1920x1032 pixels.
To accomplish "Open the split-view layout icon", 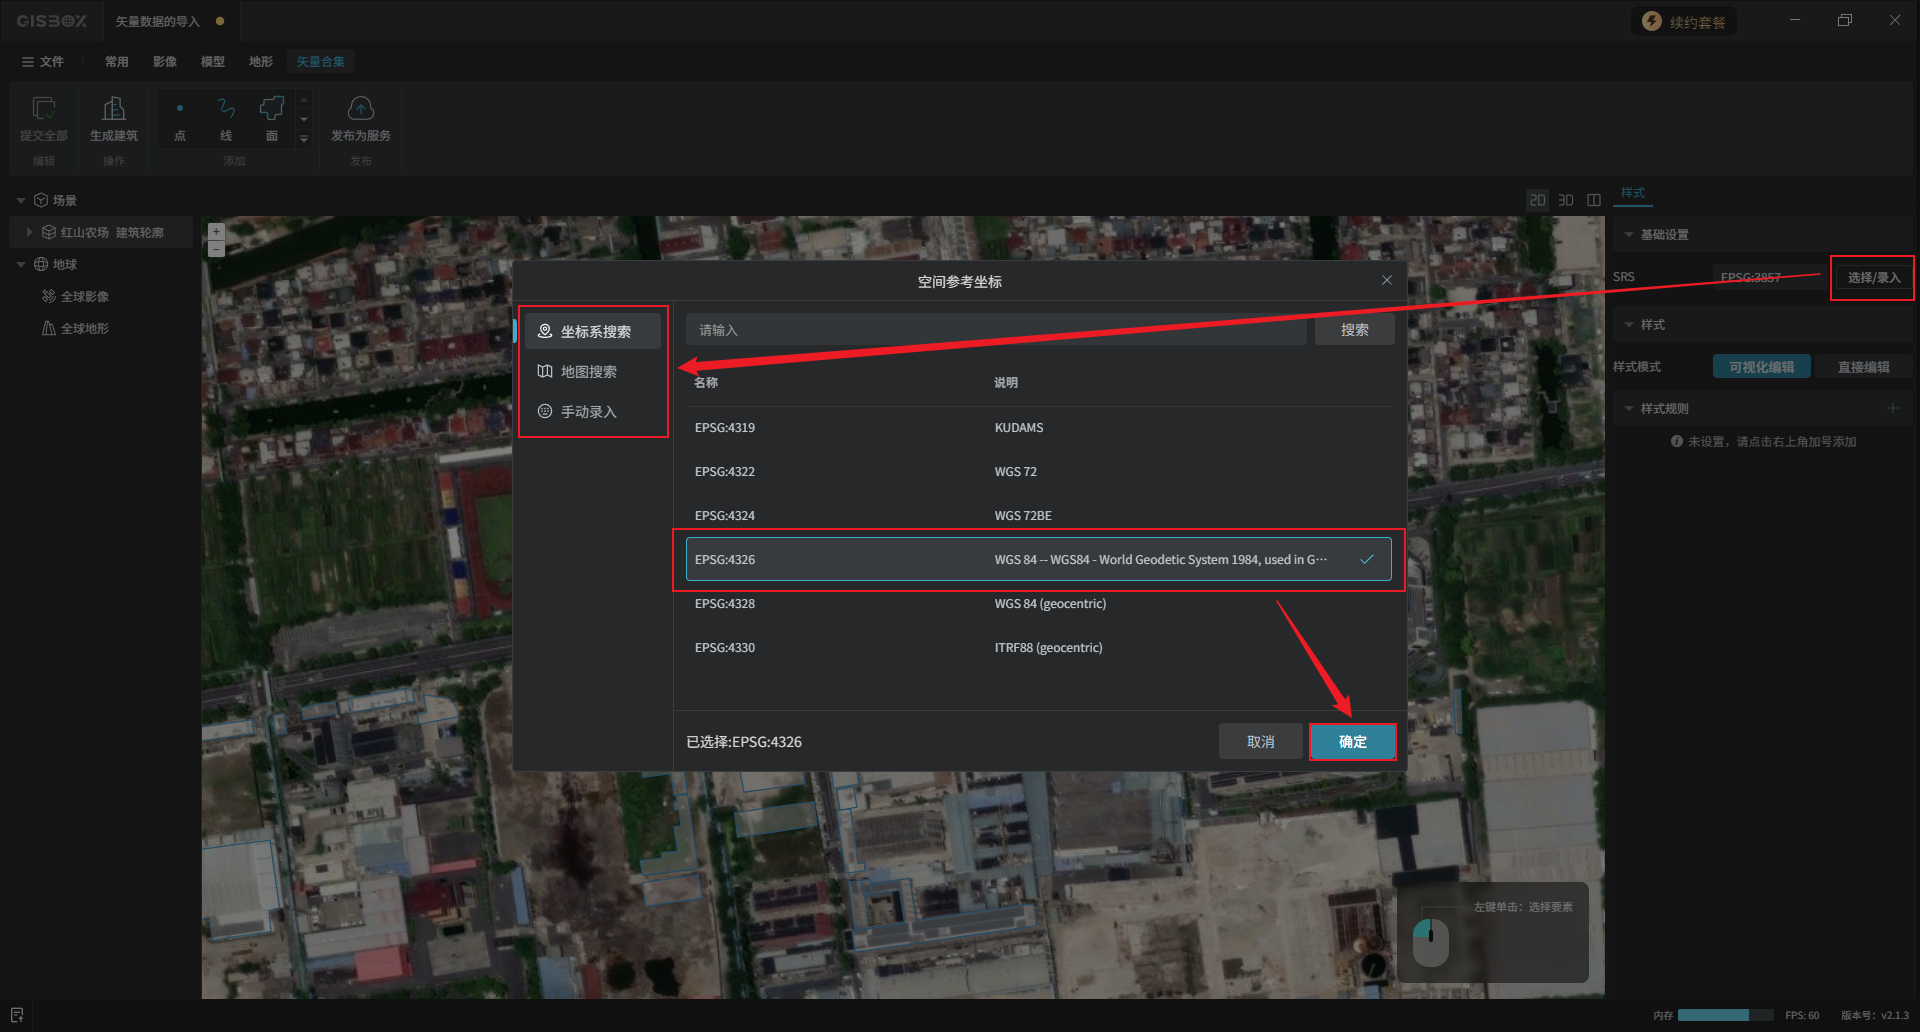I will point(1594,200).
